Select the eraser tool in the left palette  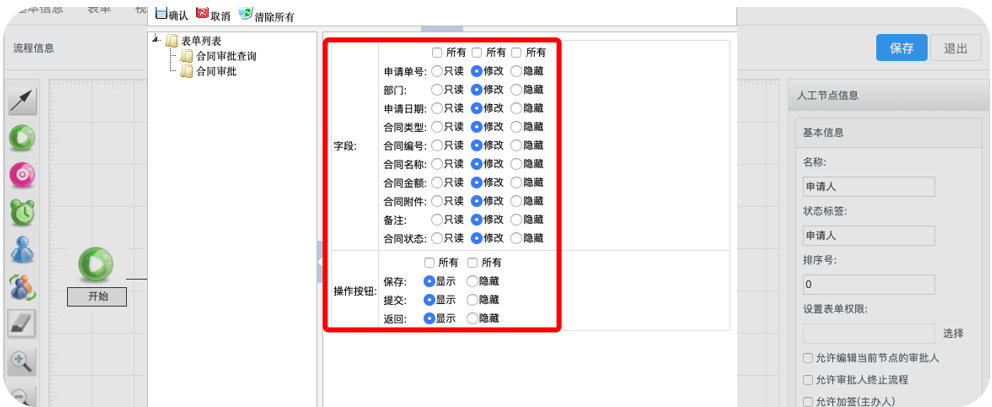click(x=22, y=323)
